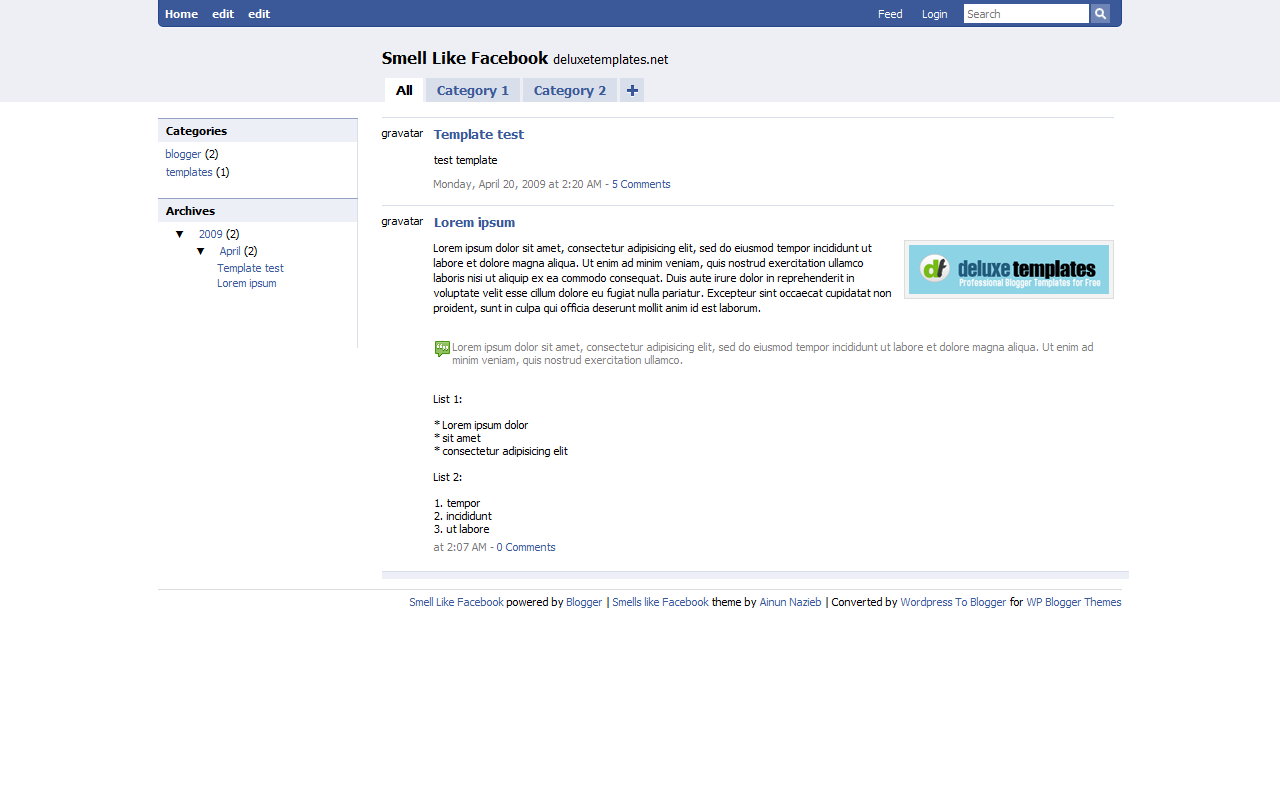1280x794 pixels.
Task: Open the Feed link in the top bar
Action: pos(890,14)
